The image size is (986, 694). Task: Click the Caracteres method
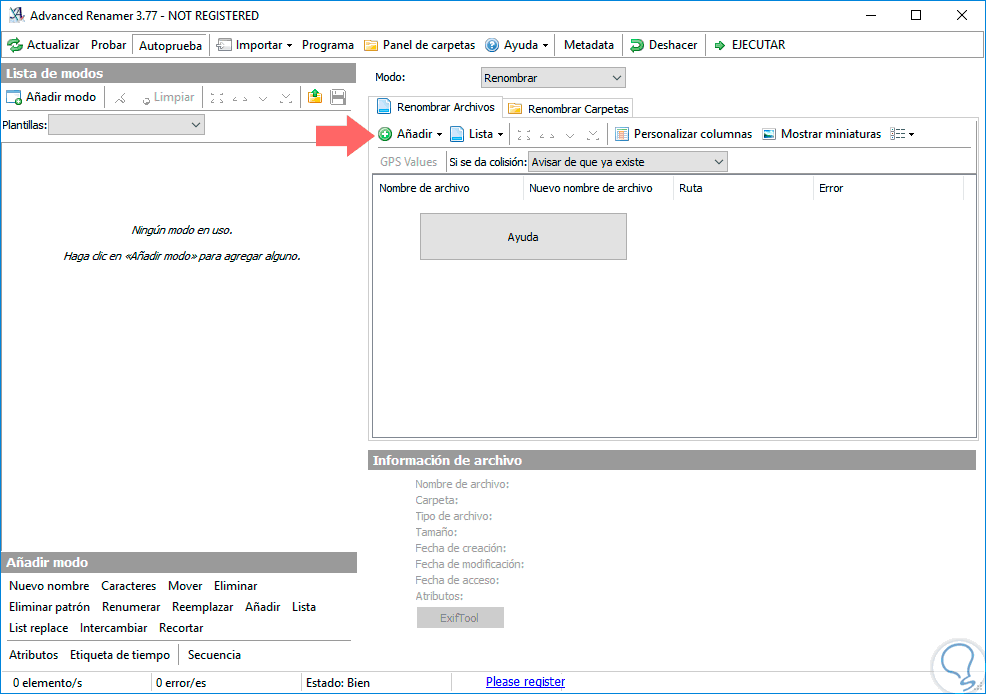tap(128, 586)
